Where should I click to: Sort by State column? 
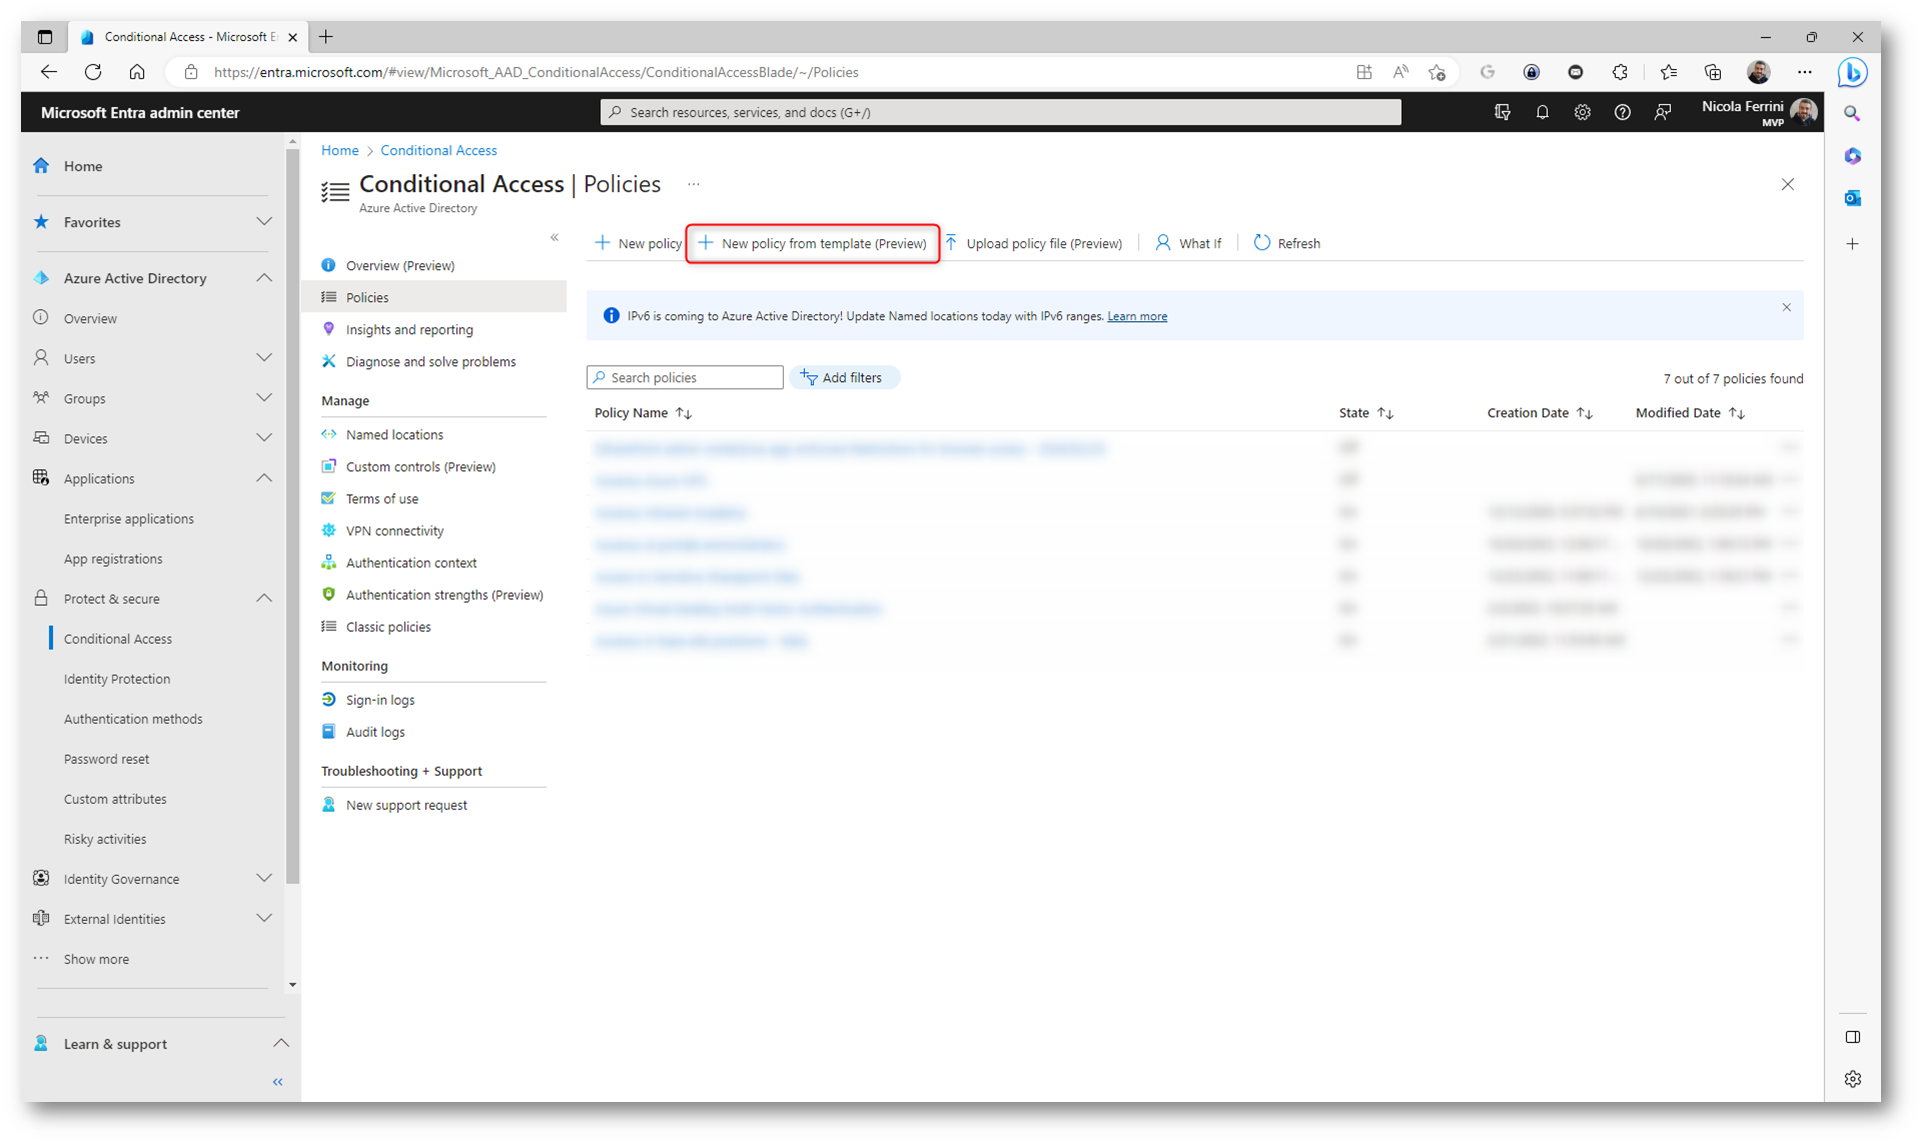1366,413
